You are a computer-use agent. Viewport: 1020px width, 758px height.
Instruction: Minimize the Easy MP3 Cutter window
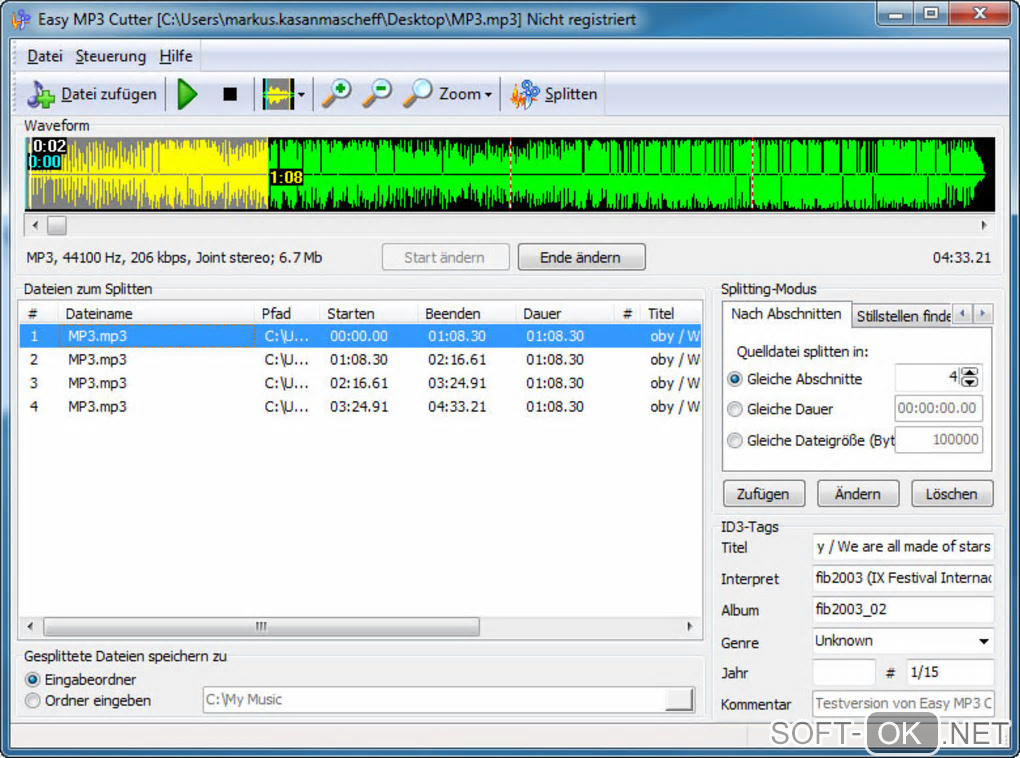pos(896,14)
